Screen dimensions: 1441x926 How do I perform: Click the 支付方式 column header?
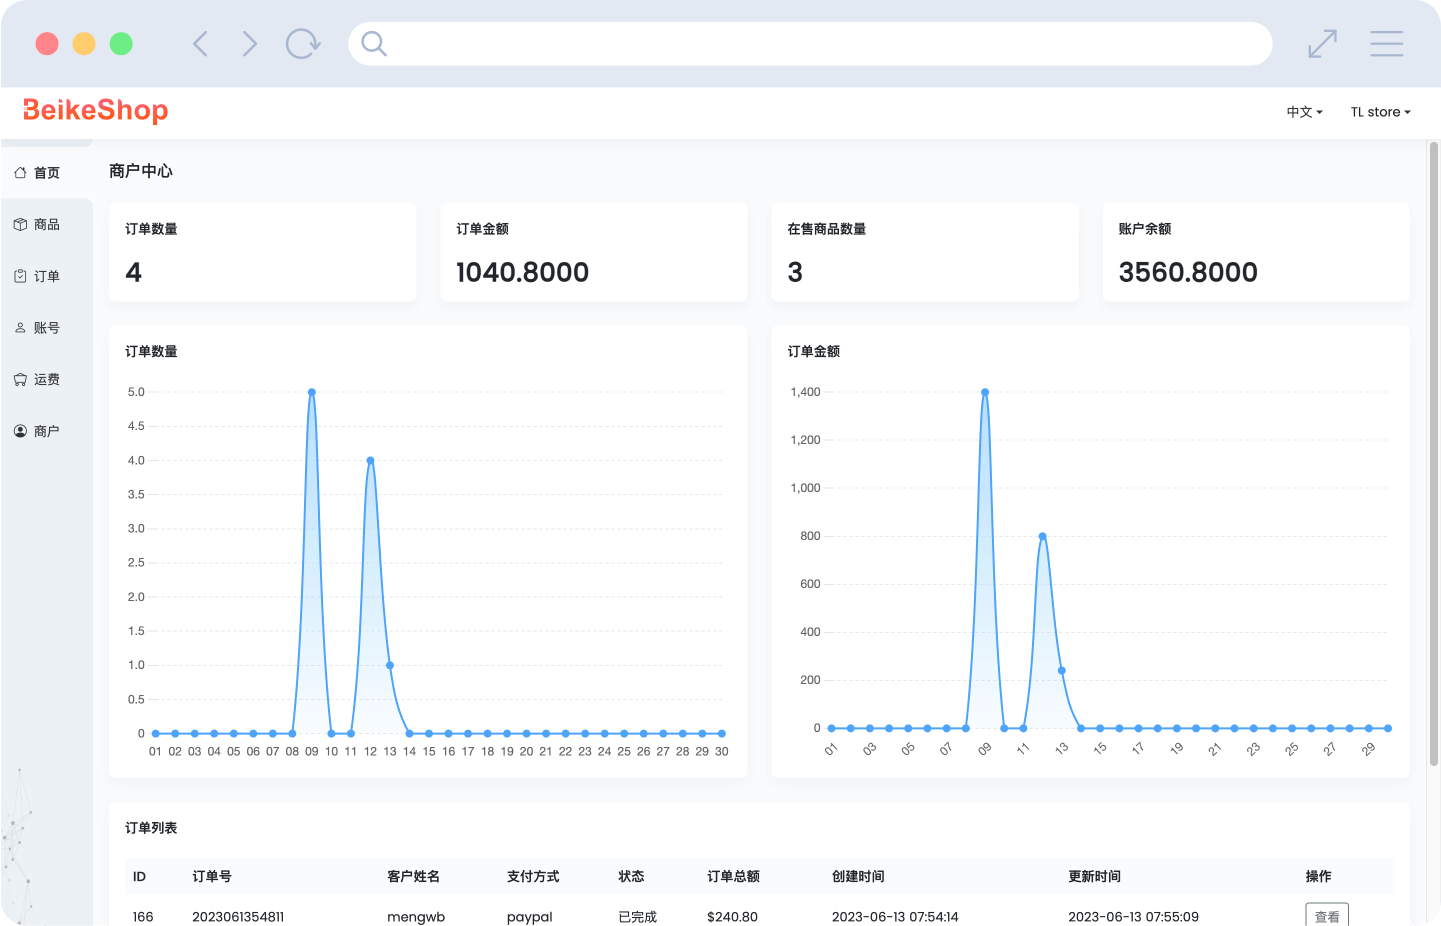pos(533,876)
